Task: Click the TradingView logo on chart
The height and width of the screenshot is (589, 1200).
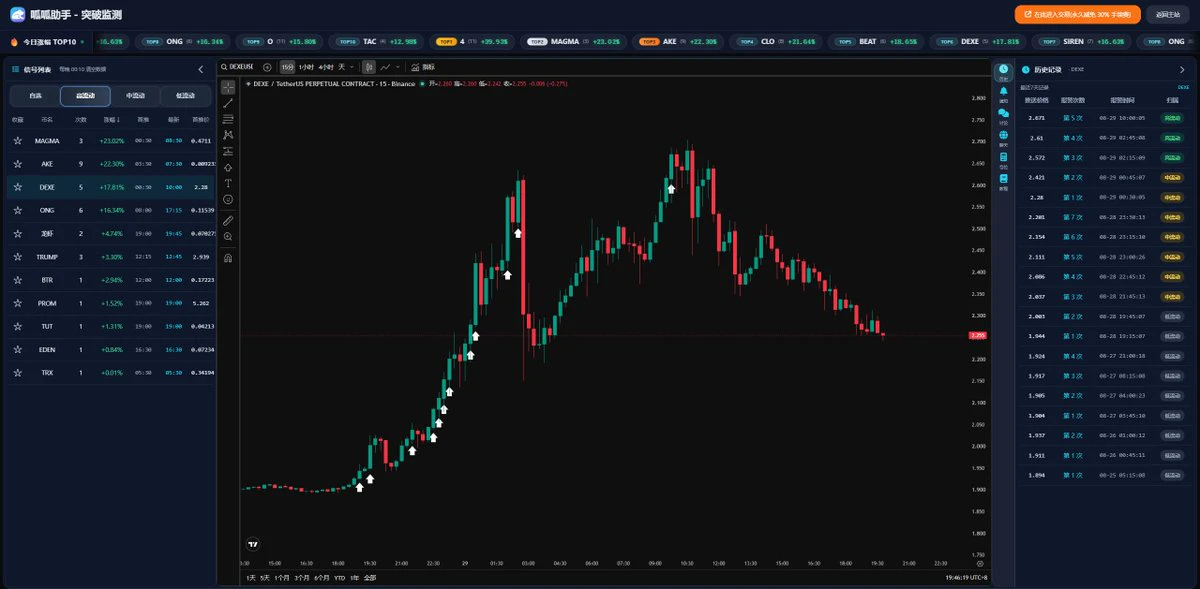Action: coord(253,545)
